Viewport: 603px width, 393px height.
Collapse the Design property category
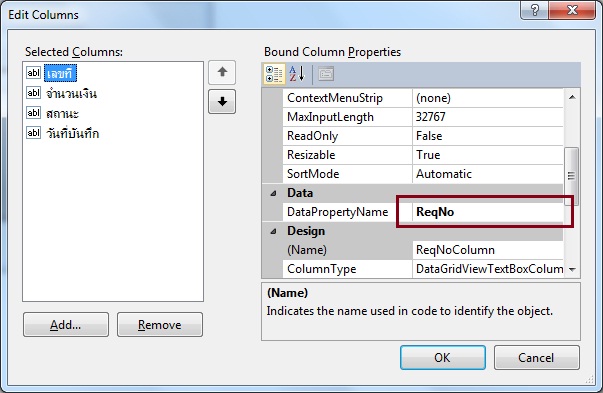coord(273,231)
